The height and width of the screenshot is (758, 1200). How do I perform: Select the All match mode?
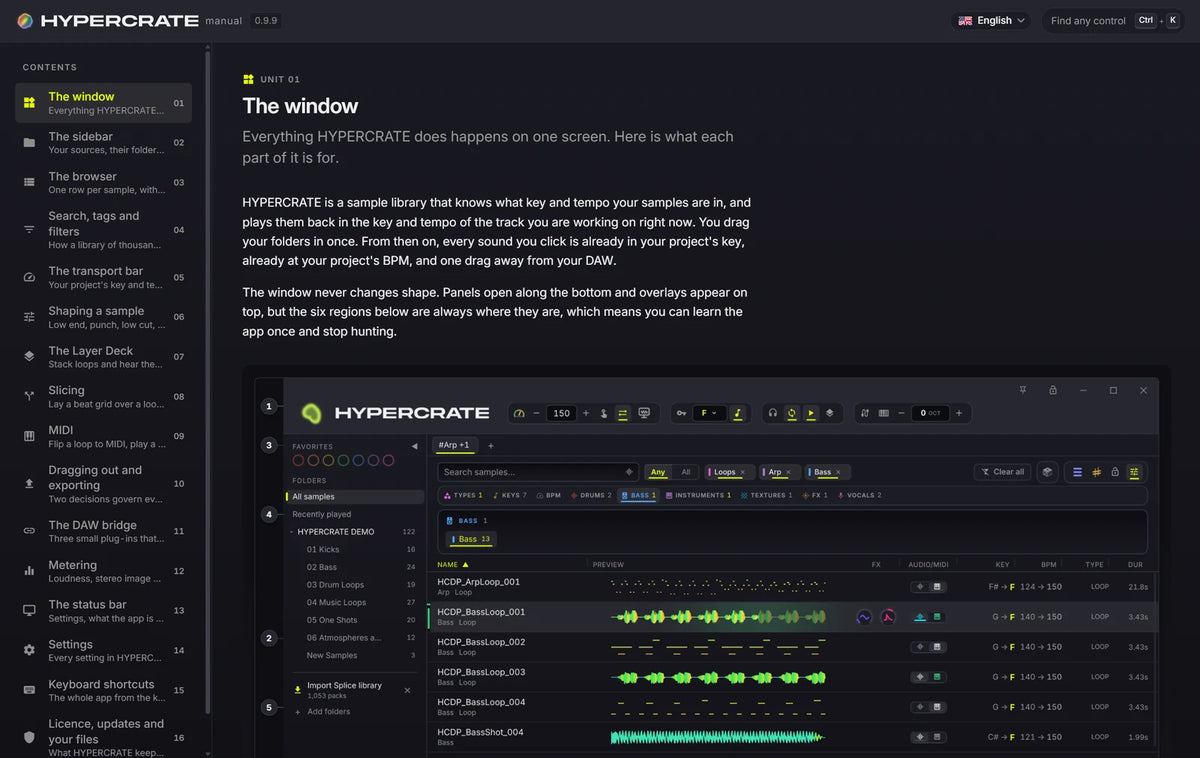click(x=686, y=472)
